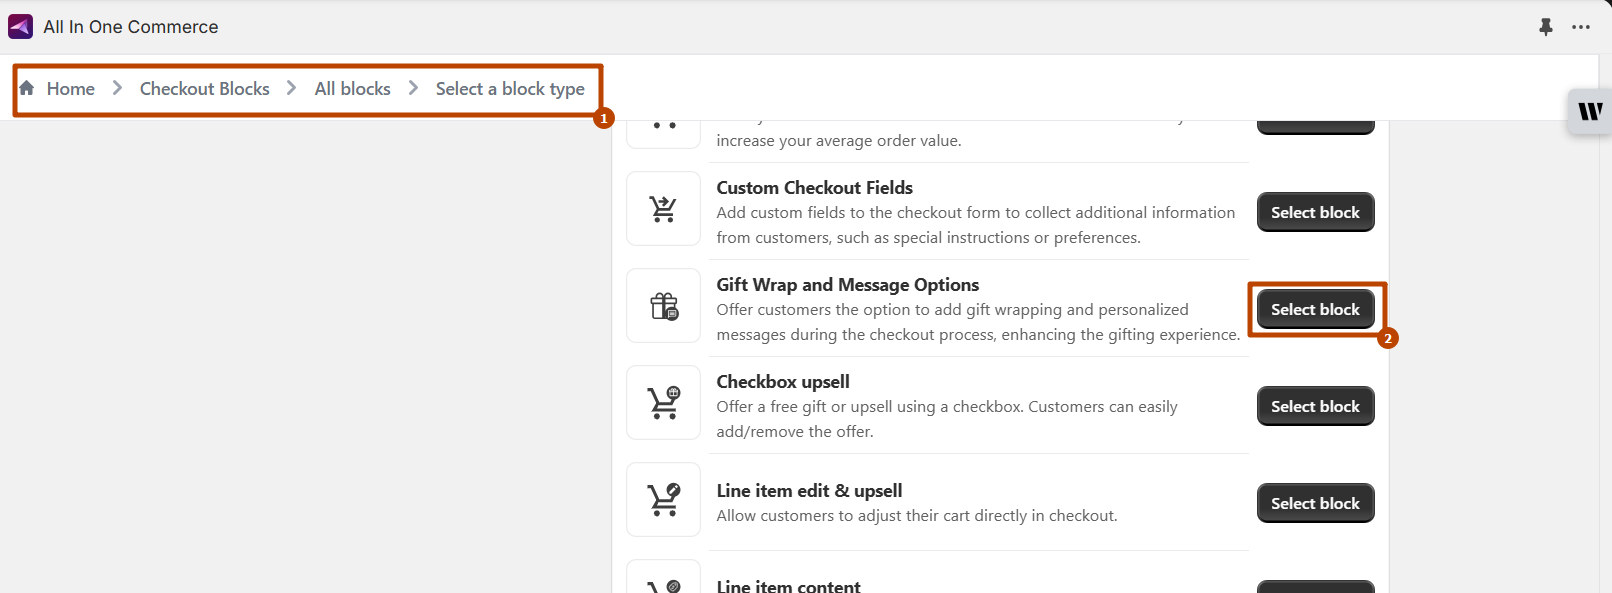Navigate to Checkout Blocks breadcrumb
The width and height of the screenshot is (1612, 593).
click(x=204, y=89)
